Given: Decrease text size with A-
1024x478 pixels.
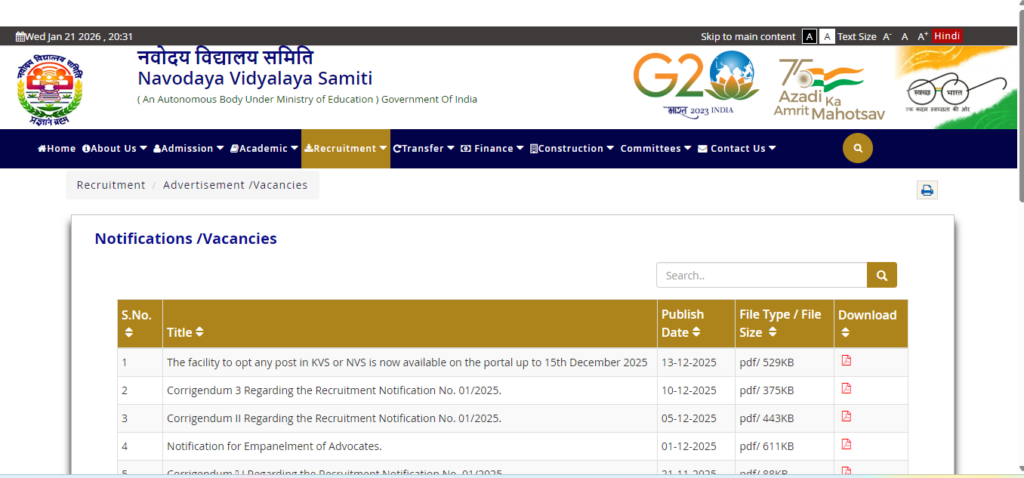Looking at the screenshot, I should click(x=887, y=37).
